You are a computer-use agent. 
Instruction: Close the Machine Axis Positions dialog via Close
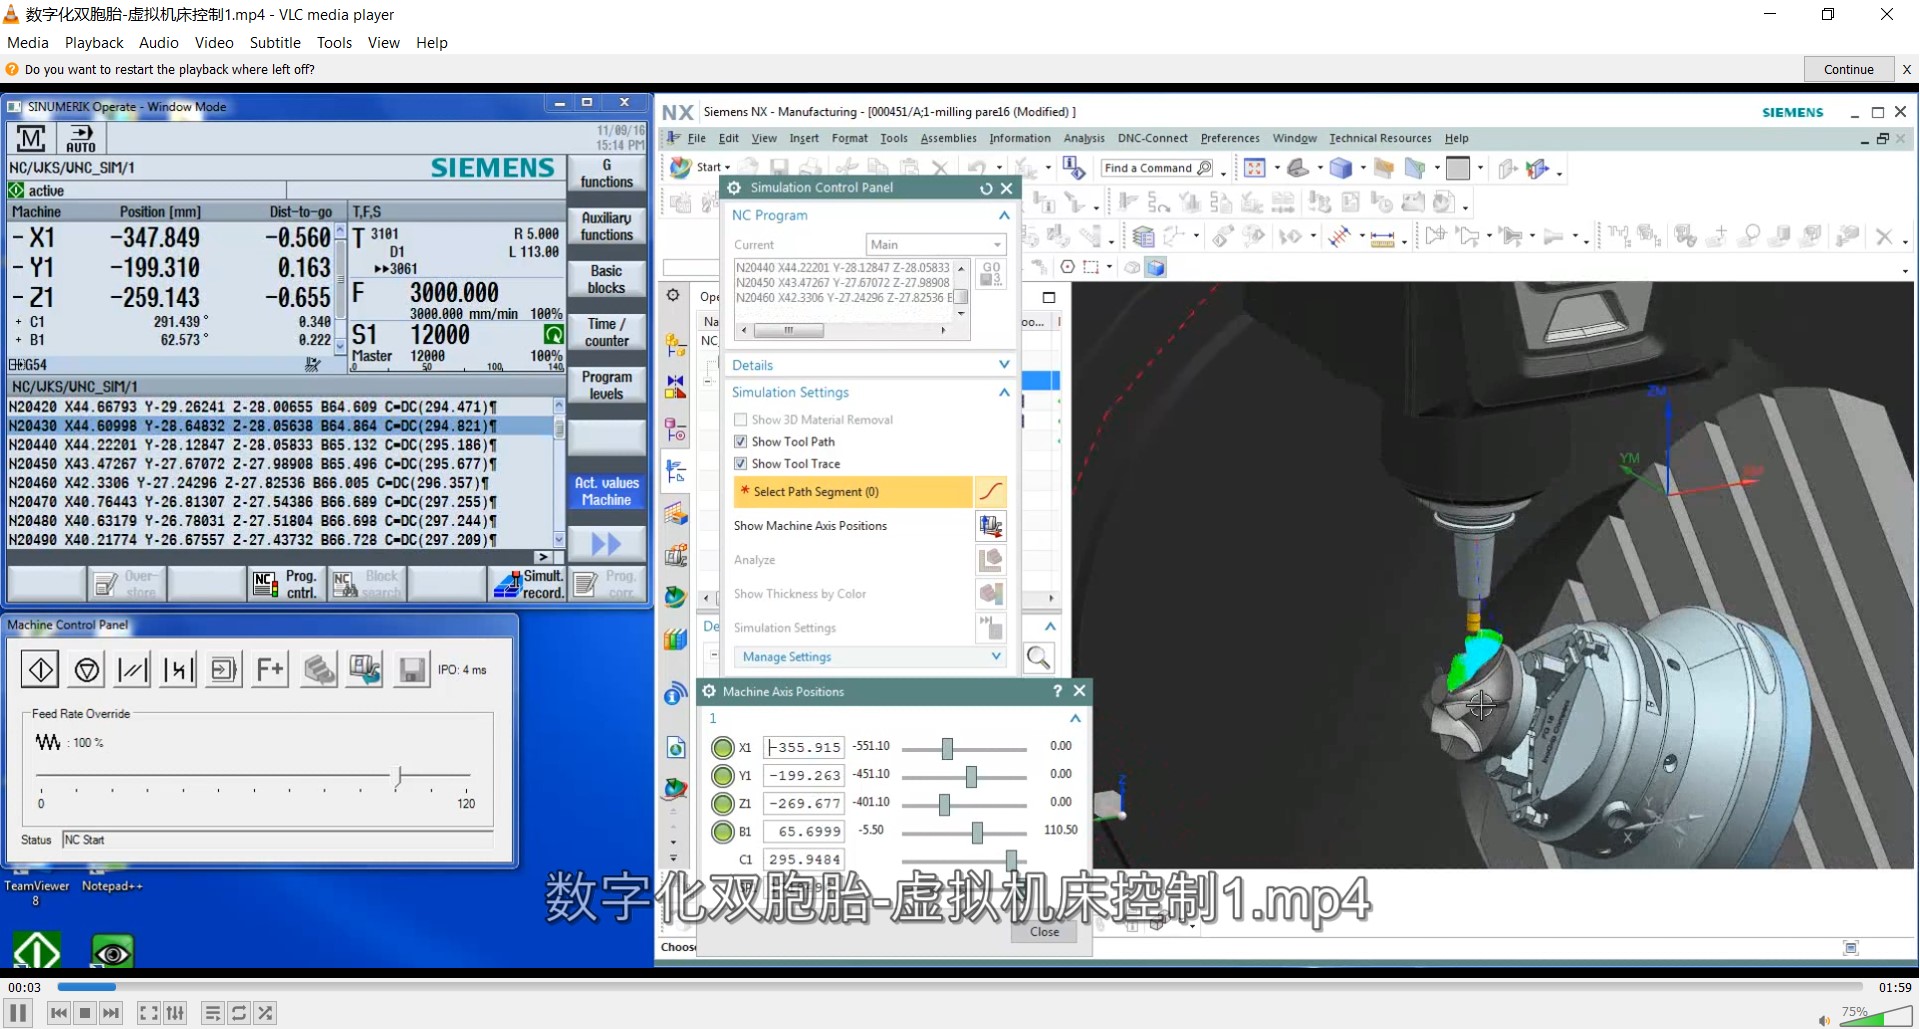[x=1044, y=931]
